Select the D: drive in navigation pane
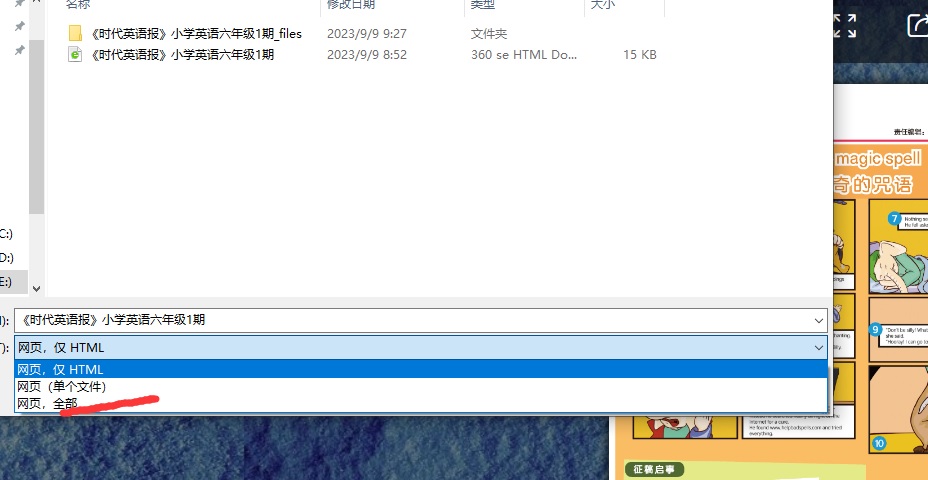This screenshot has width=928, height=480. [x=6, y=257]
